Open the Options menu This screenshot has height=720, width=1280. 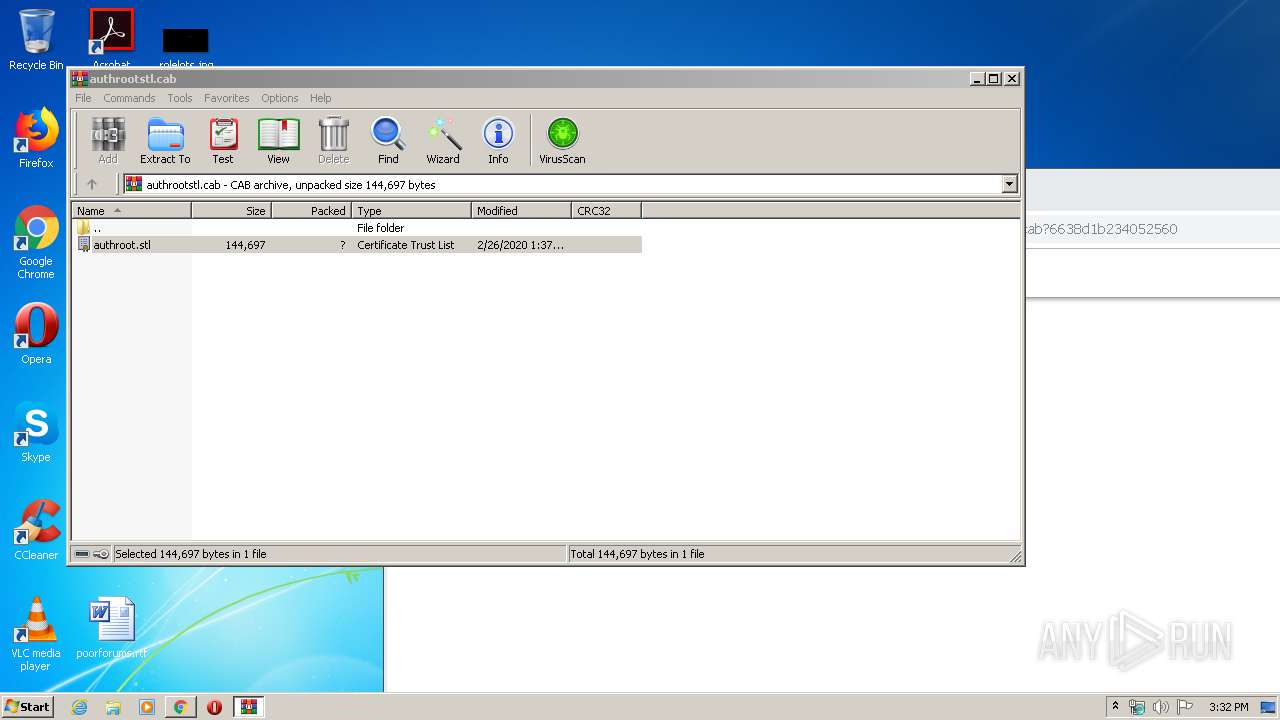(280, 98)
